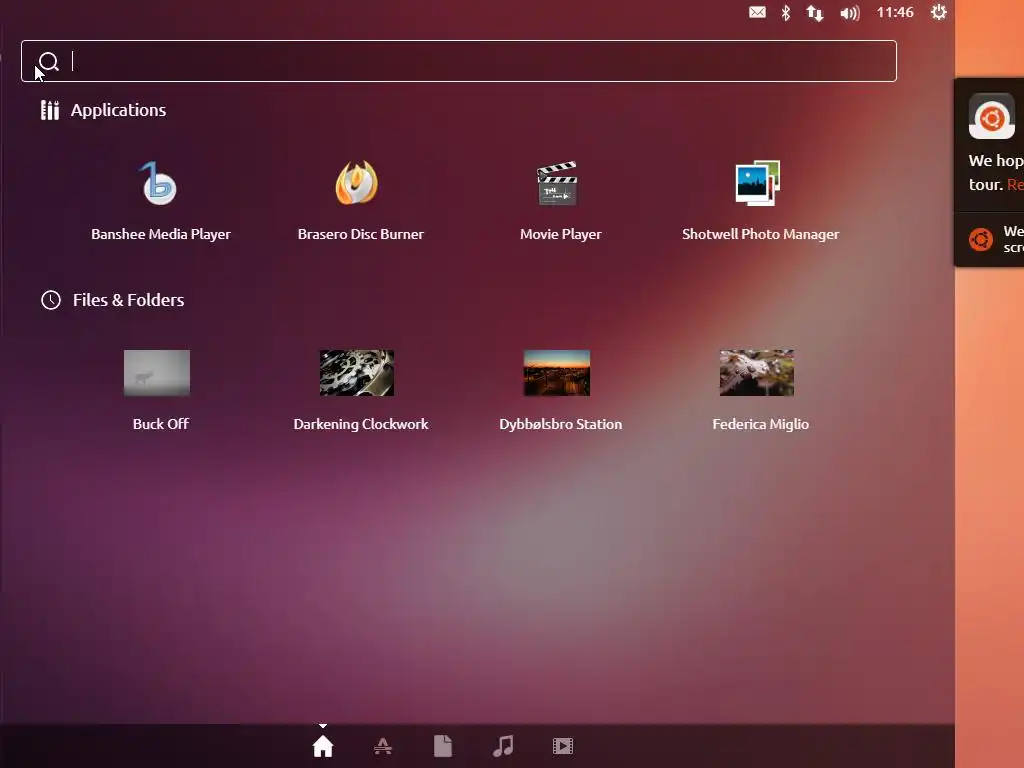The image size is (1024, 768).
Task: Click the Buck Off file name
Action: (x=161, y=424)
